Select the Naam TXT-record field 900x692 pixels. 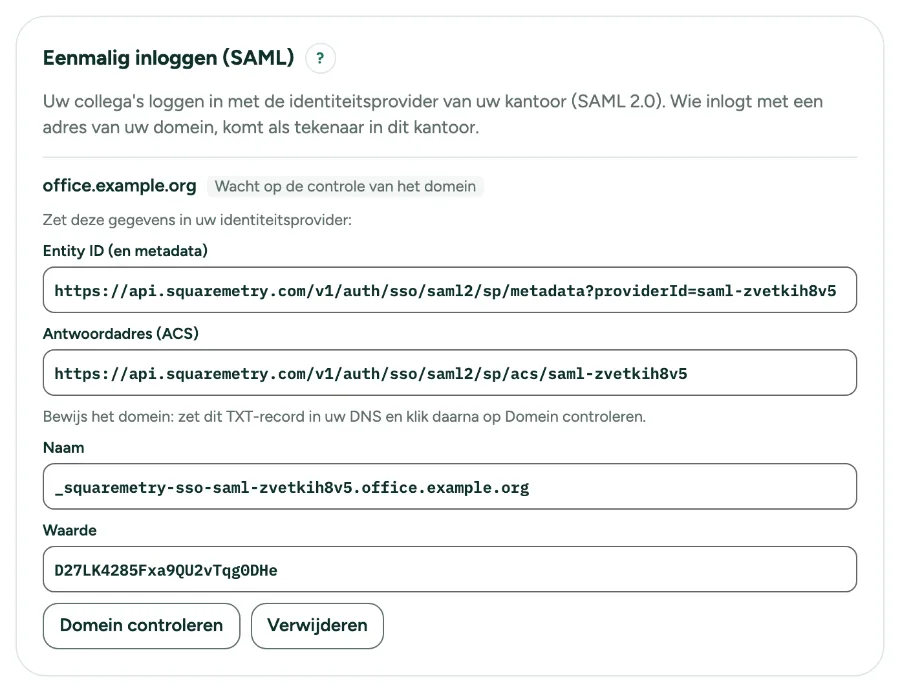coord(450,487)
